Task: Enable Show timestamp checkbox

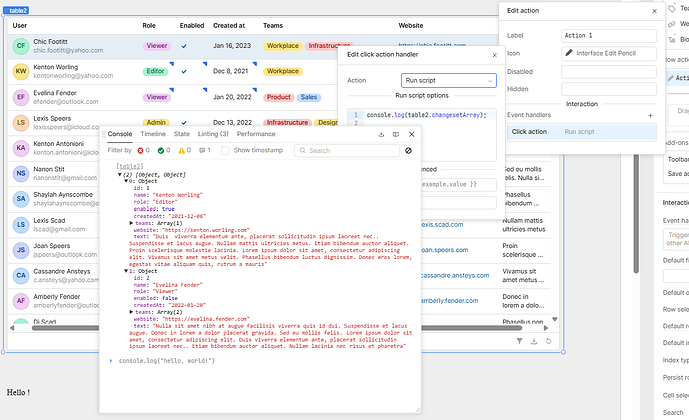Action: coord(225,150)
